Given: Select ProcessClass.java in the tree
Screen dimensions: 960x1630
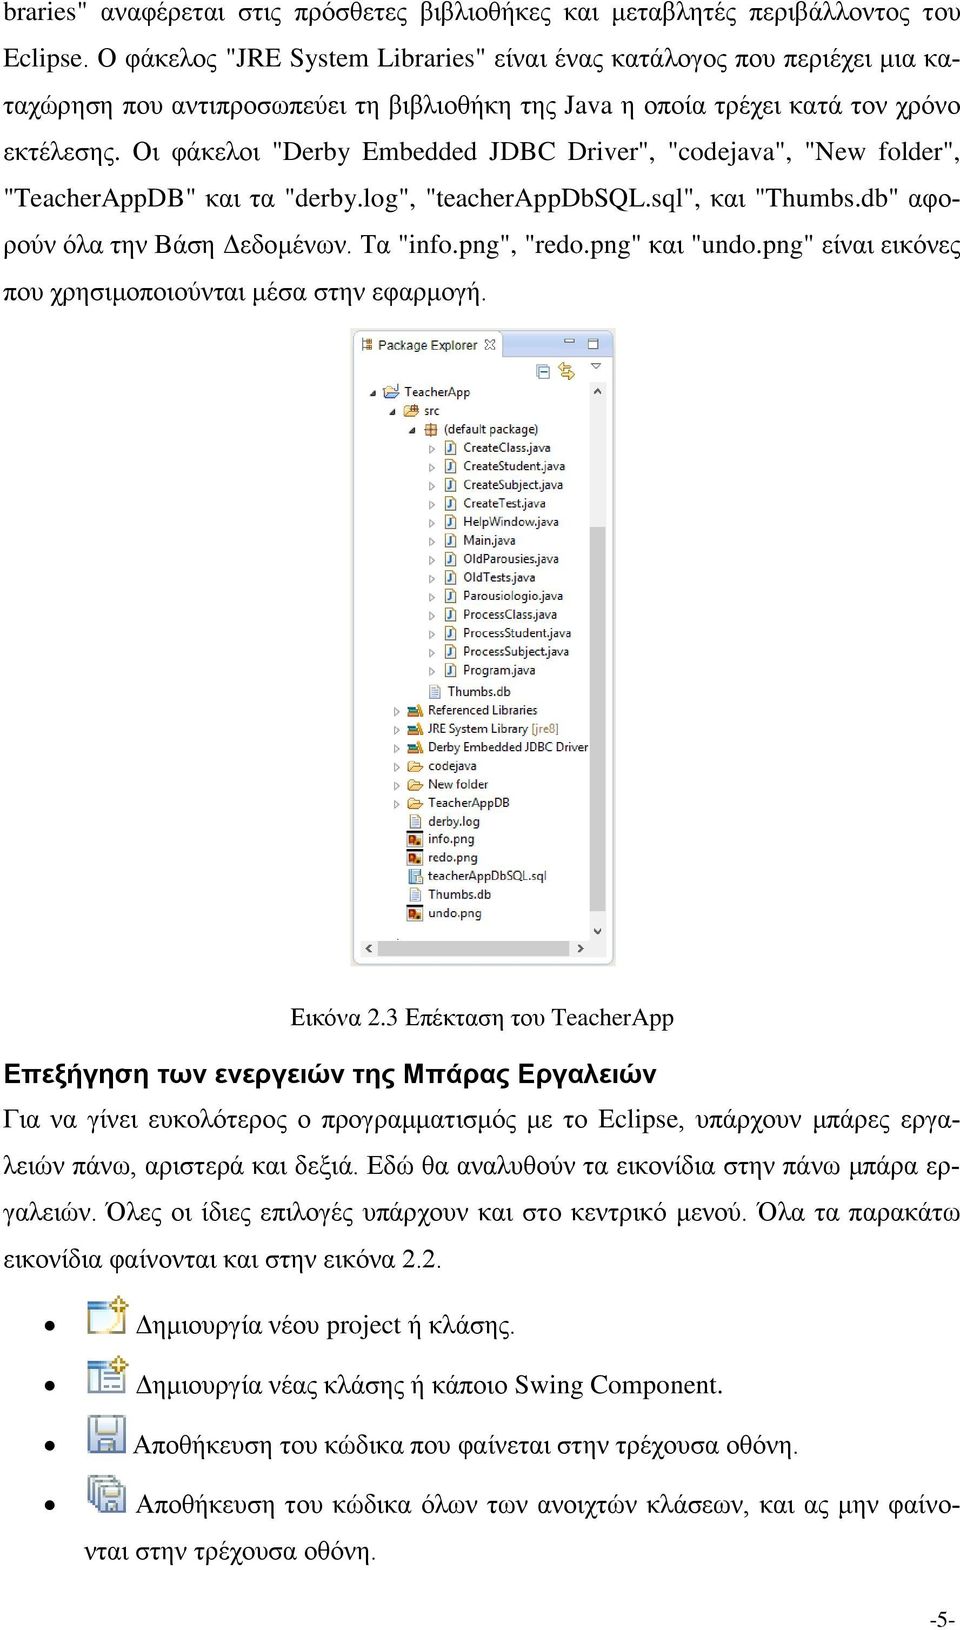Looking at the screenshot, I should (510, 614).
